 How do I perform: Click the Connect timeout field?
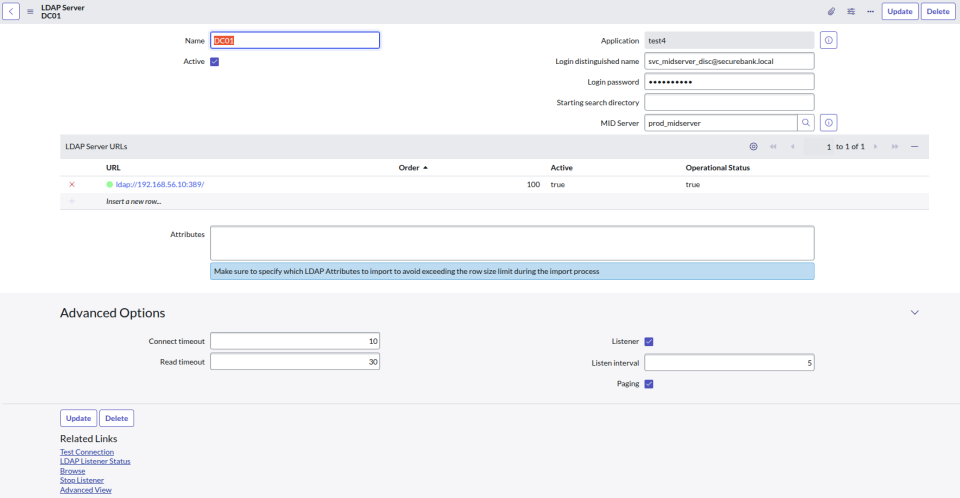coord(295,341)
